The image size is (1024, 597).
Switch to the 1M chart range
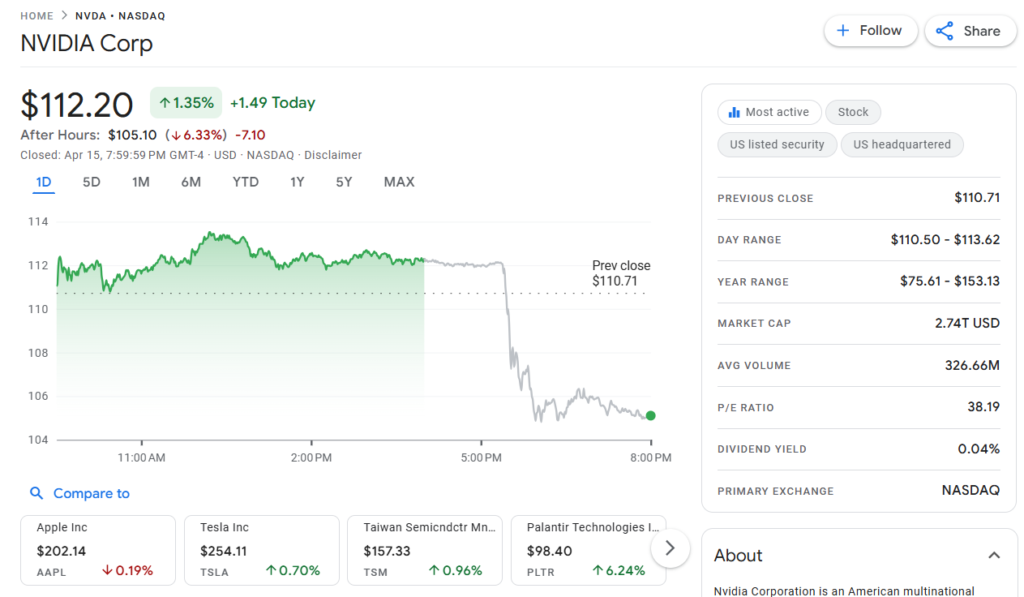(x=140, y=182)
